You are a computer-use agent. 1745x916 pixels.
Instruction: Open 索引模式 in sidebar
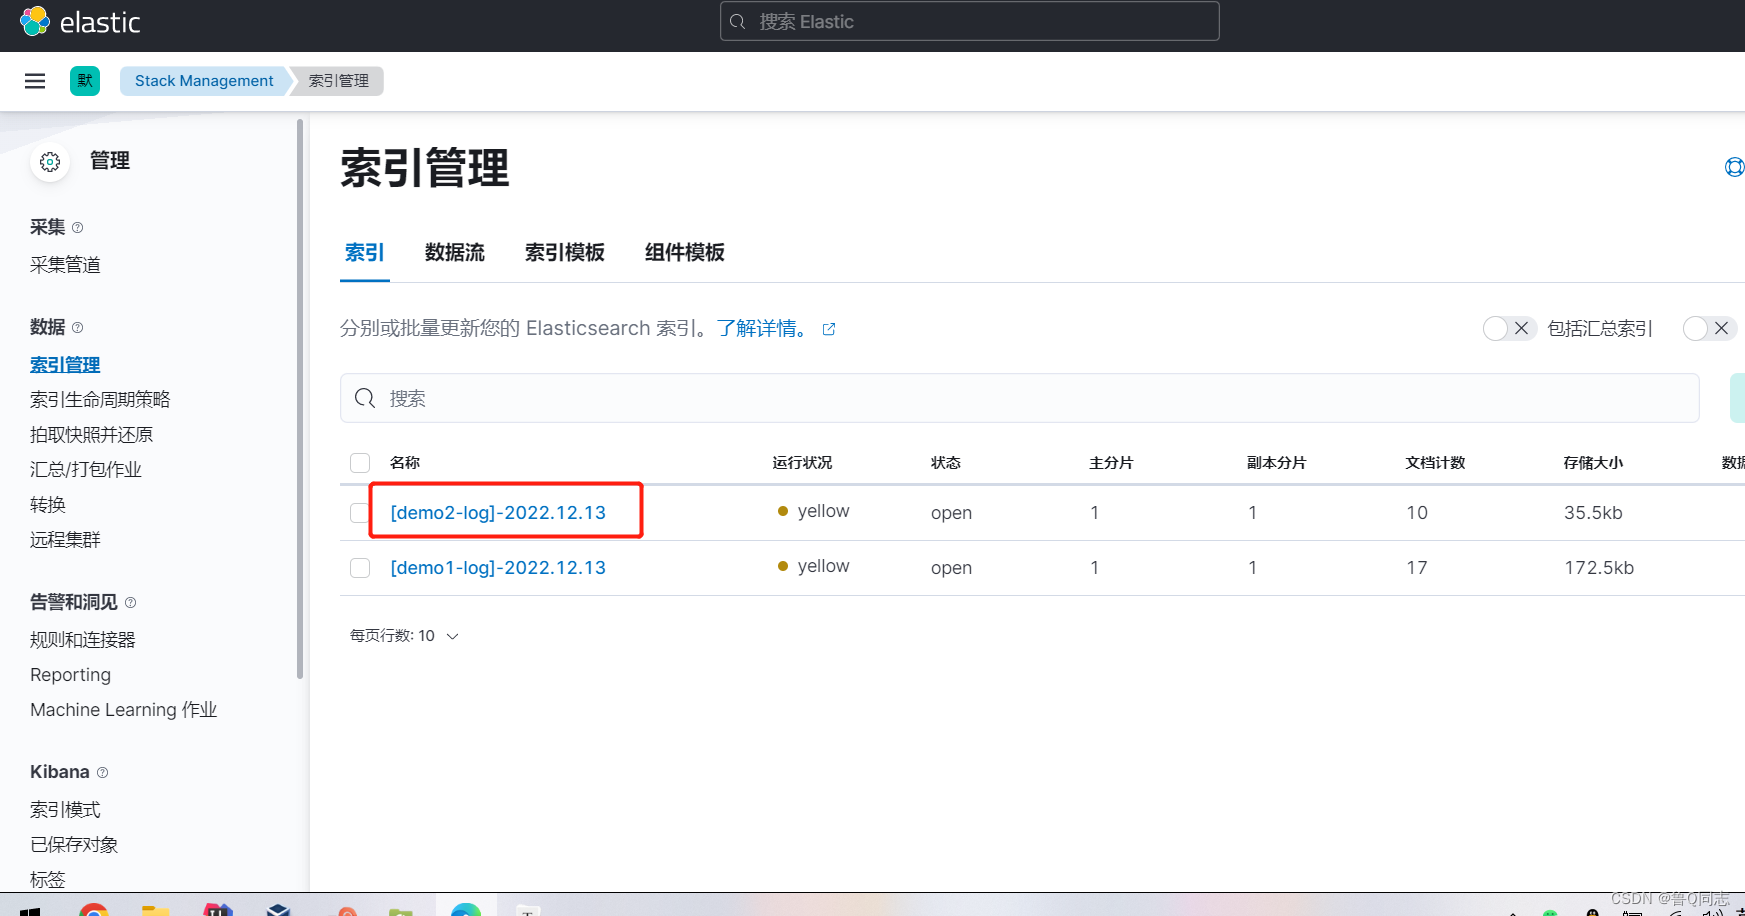point(65,810)
